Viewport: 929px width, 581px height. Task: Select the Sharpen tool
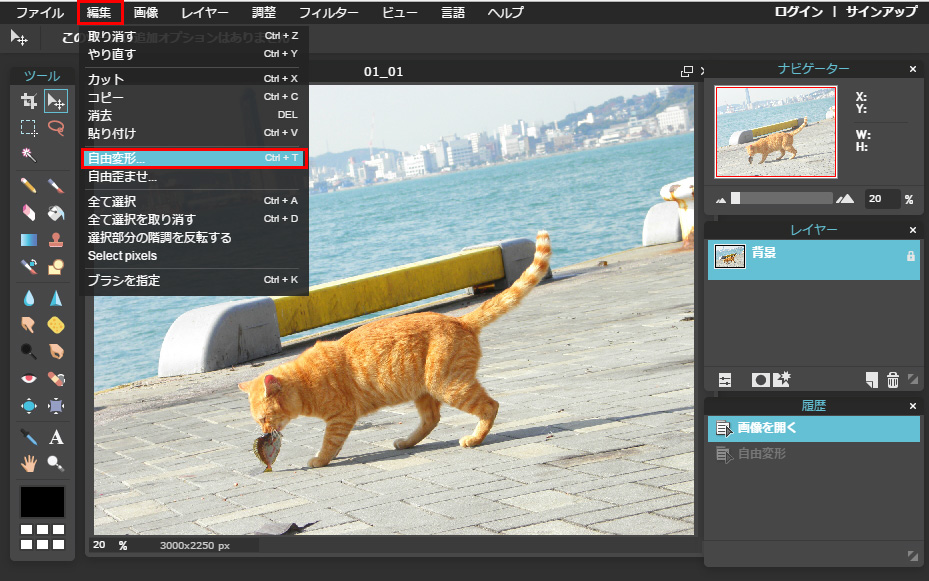tap(56, 298)
